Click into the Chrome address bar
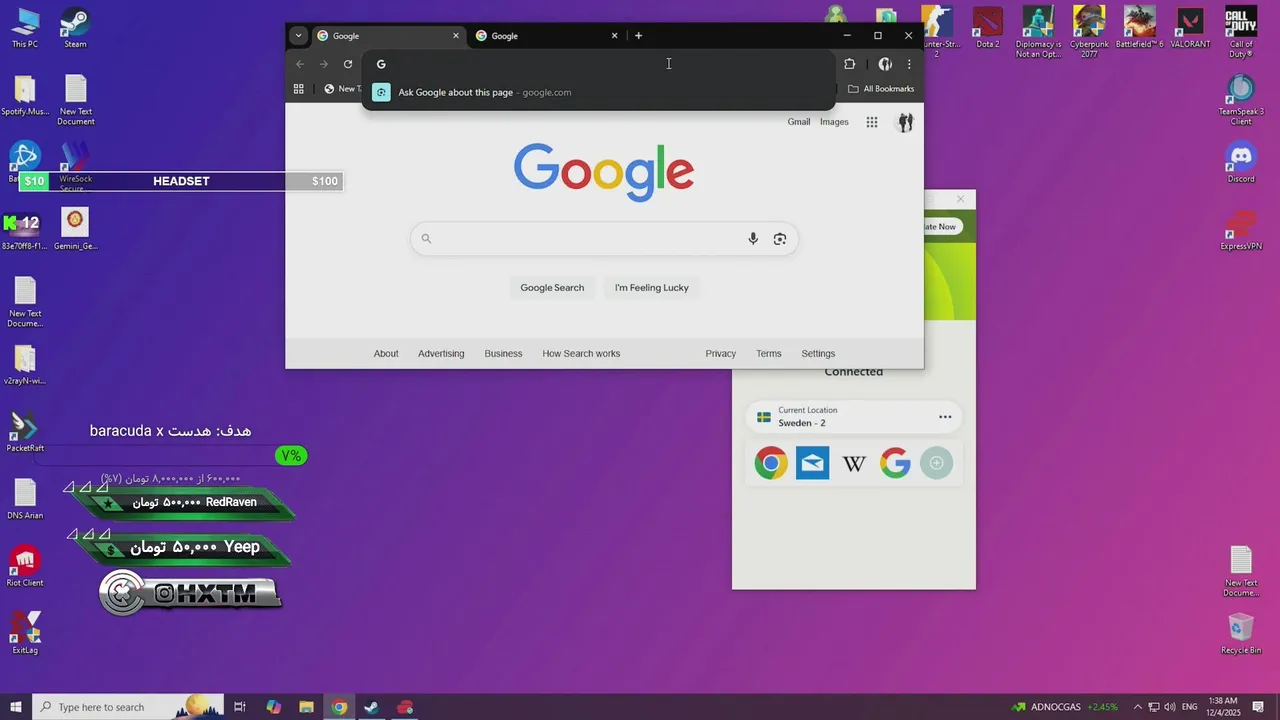Viewport: 1280px width, 720px height. 599,64
